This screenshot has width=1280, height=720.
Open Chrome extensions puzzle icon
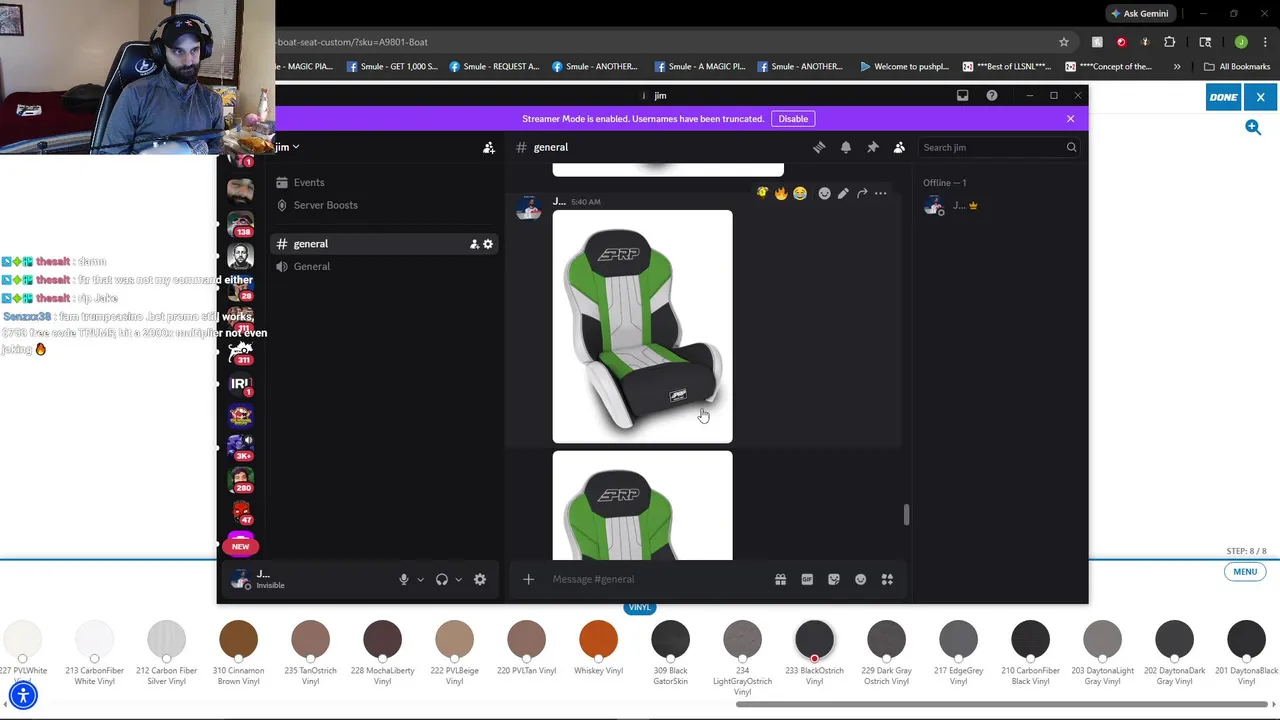pos(1169,42)
